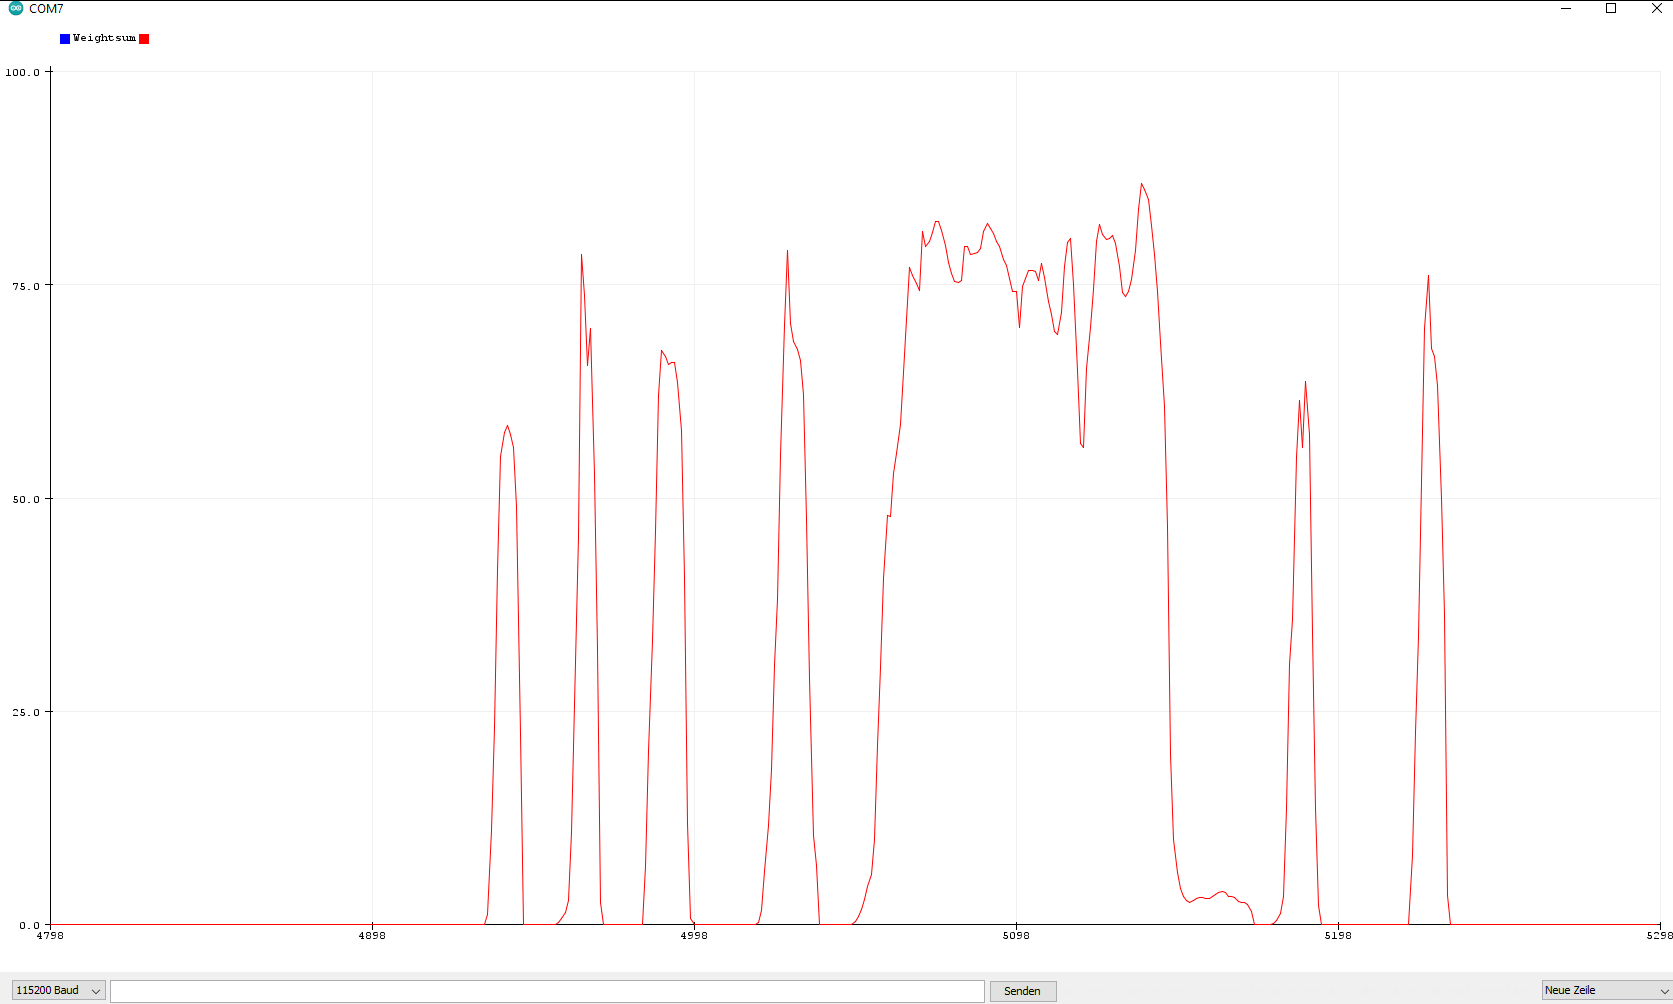Maximize the COM7 plotter window

[x=1611, y=8]
